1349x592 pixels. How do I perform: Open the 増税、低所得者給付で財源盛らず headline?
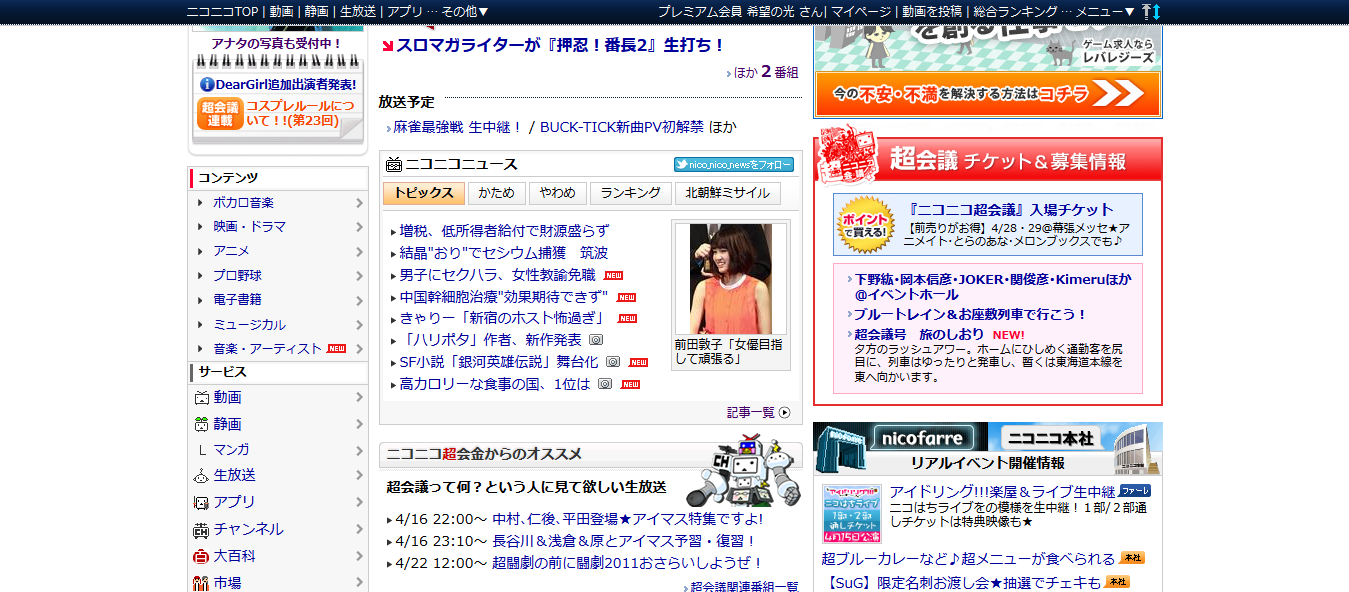click(x=504, y=231)
